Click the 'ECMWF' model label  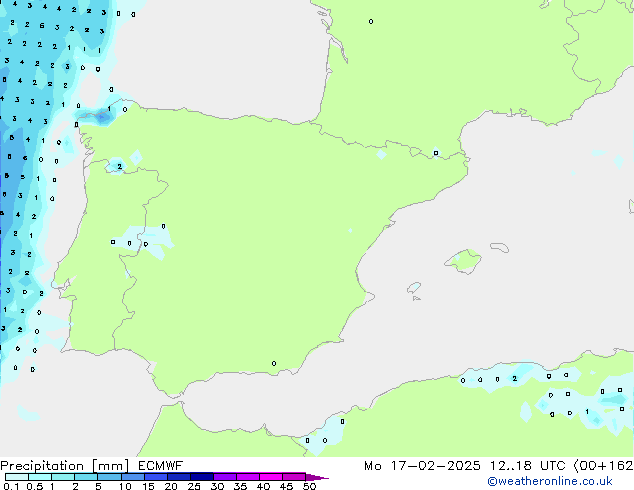point(161,466)
